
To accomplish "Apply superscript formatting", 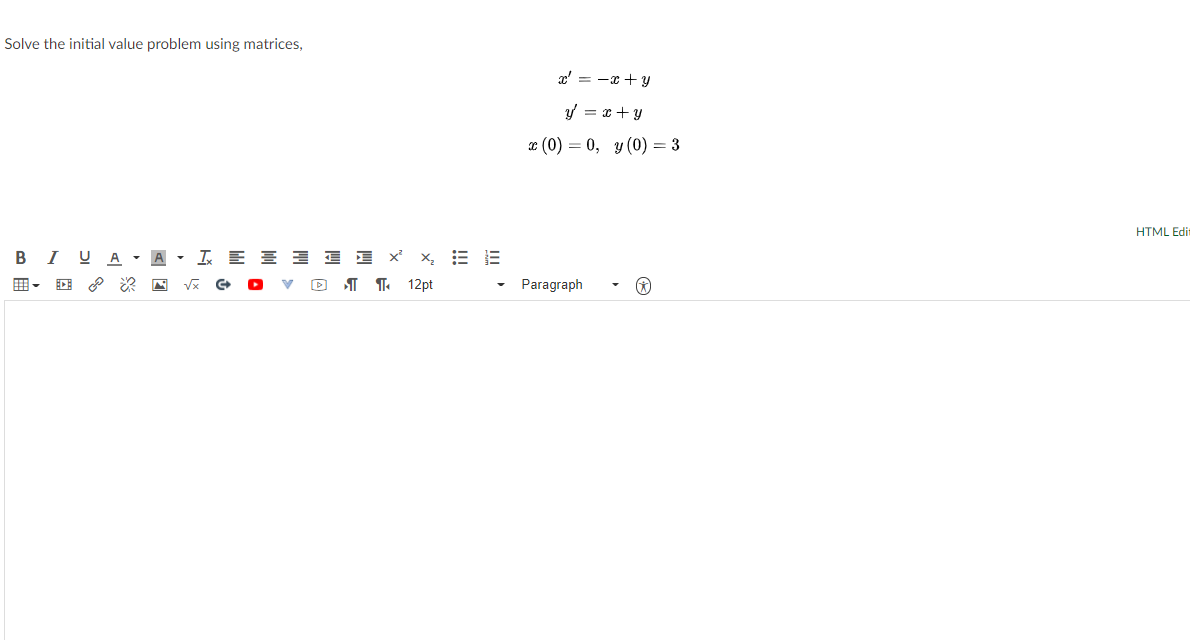I will (x=394, y=257).
